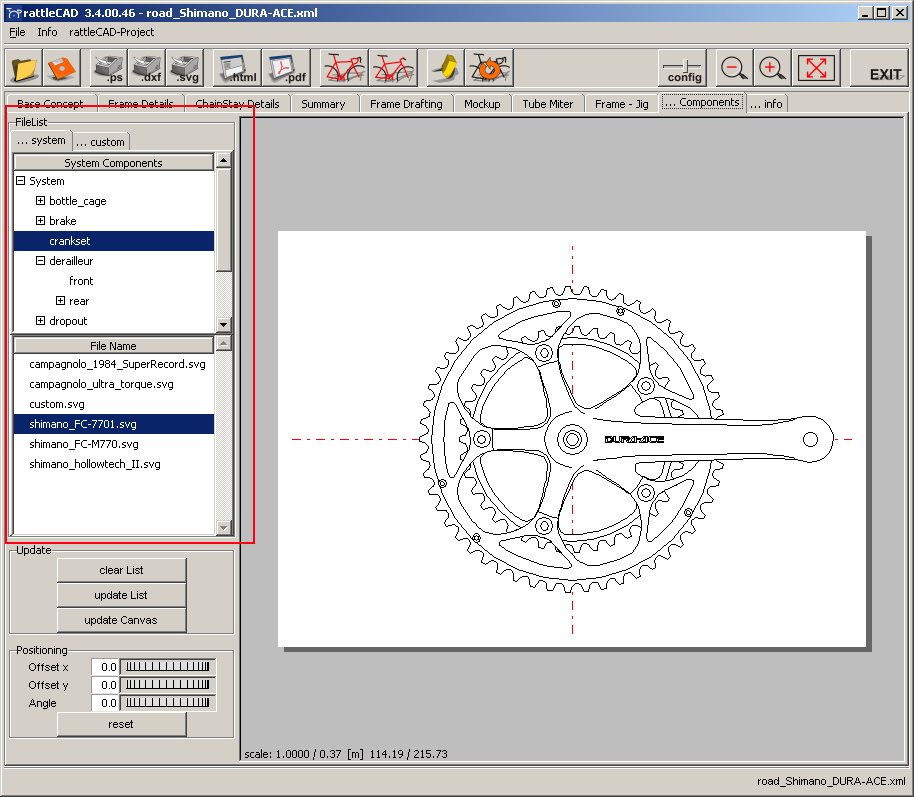
Task: Select campagnolo_1984_SuperRecord.svg file
Action: click(114, 364)
